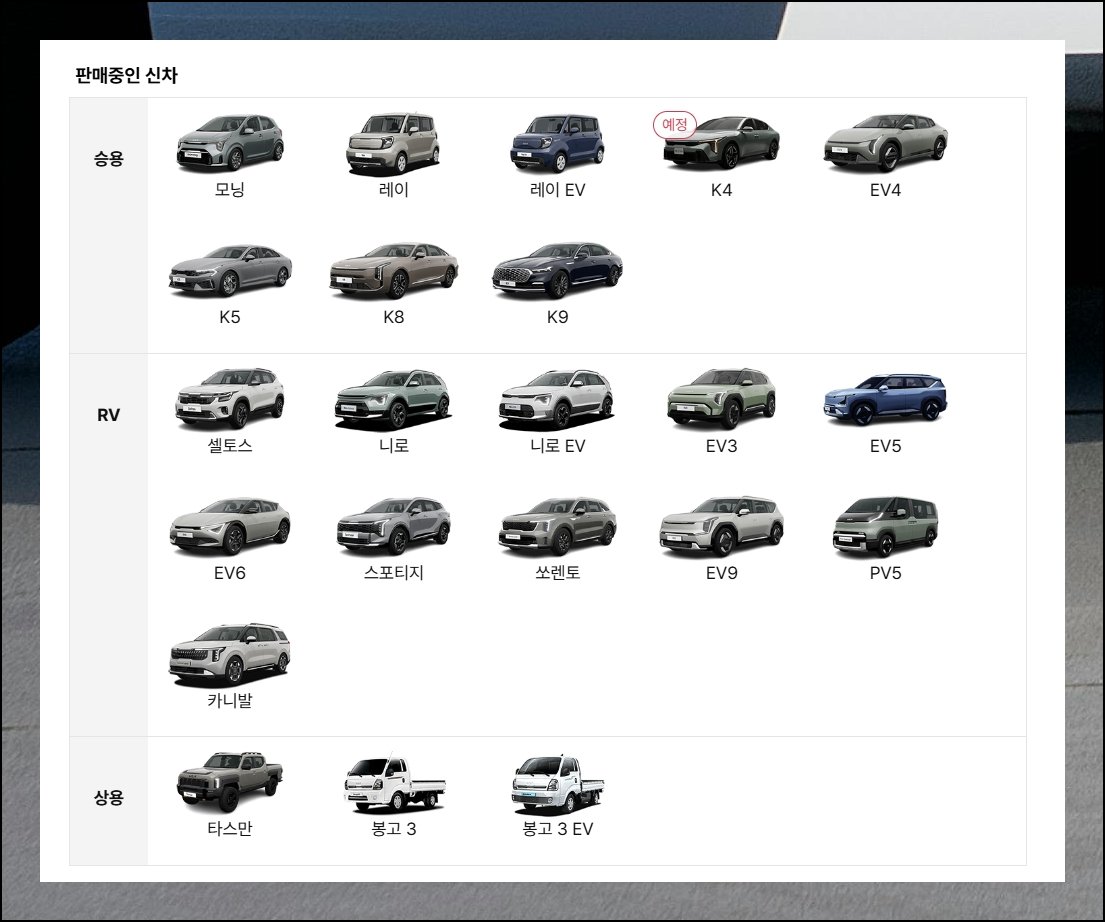Click the 스포티지 name label
1105x922 pixels.
point(393,573)
